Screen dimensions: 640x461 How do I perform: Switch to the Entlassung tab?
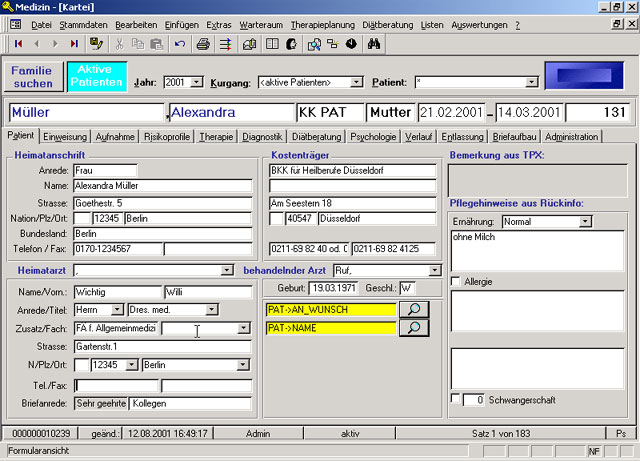(x=462, y=137)
